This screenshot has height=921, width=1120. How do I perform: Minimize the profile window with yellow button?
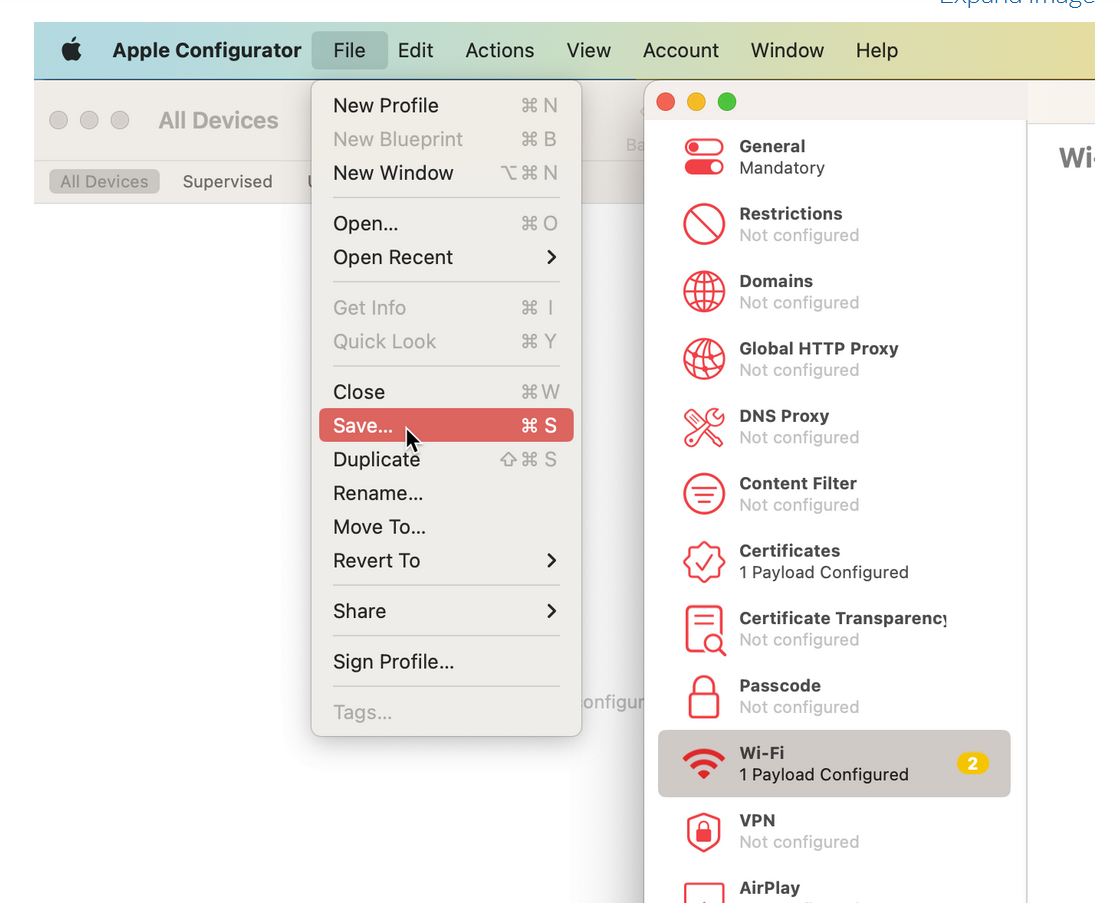point(696,102)
